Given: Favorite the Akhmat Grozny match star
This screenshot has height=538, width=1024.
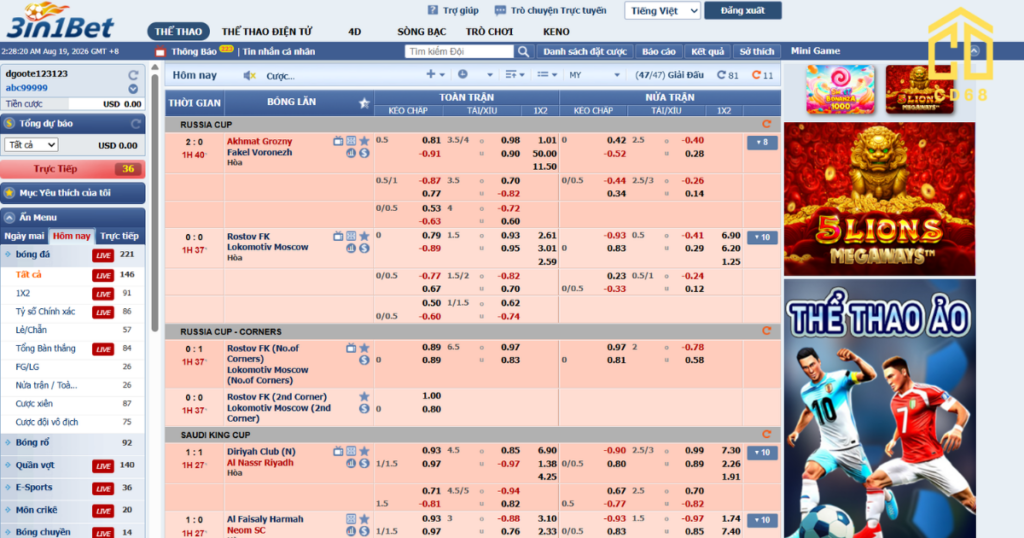Looking at the screenshot, I should pyautogui.click(x=364, y=141).
